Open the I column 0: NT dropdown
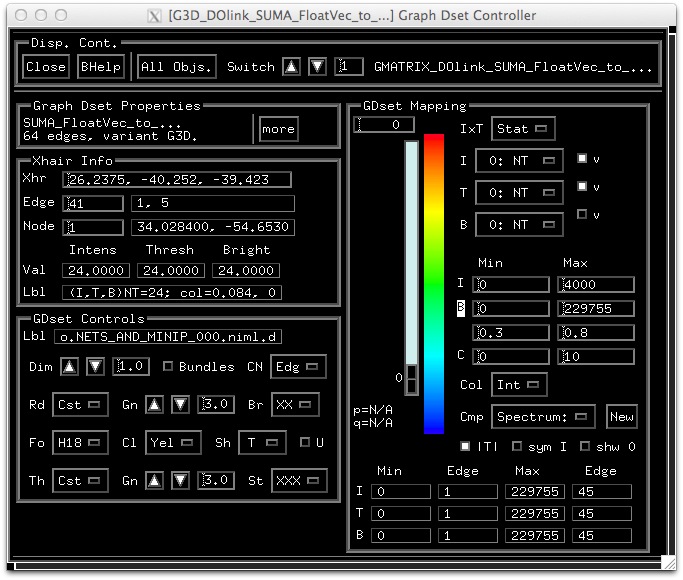 point(519,161)
